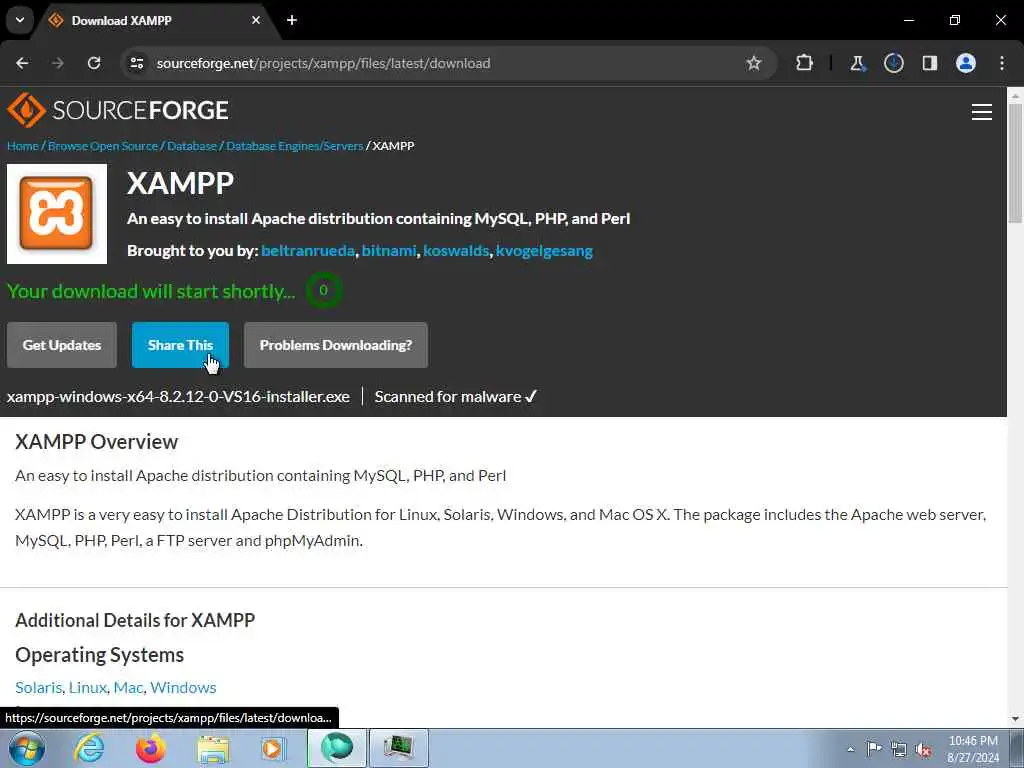Viewport: 1024px width, 768px height.
Task: Bookmark this page with the star icon
Action: [x=754, y=63]
